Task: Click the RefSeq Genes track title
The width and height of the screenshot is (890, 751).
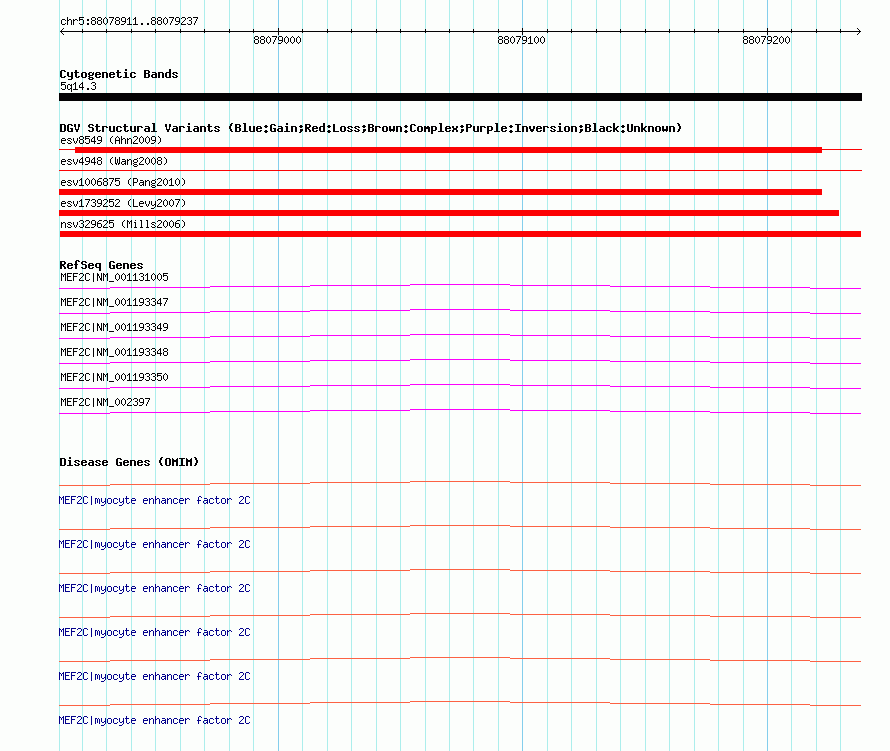Action: 101,265
